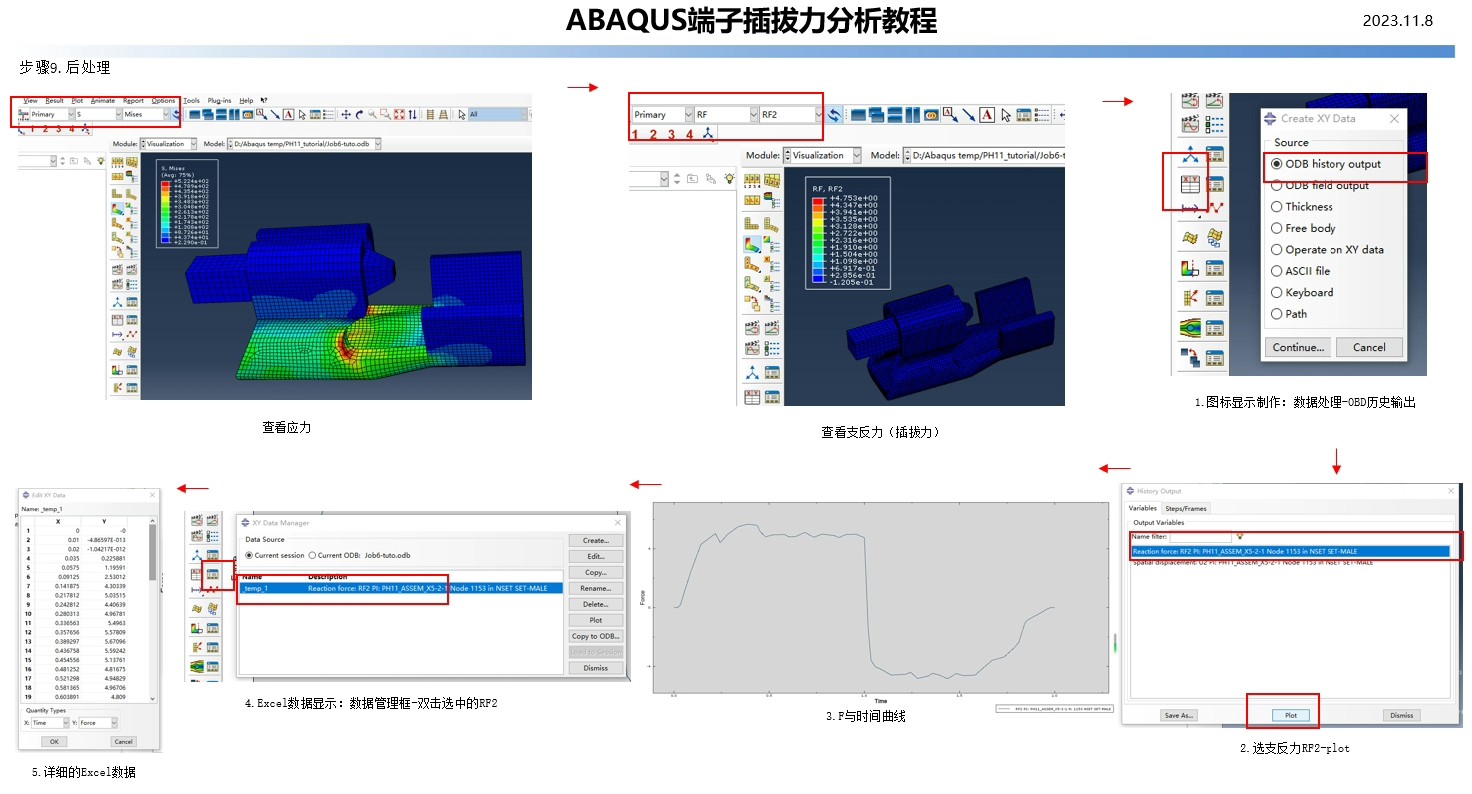Select _temp_1 row in XY Data Manager
The height and width of the screenshot is (794, 1472).
402,589
